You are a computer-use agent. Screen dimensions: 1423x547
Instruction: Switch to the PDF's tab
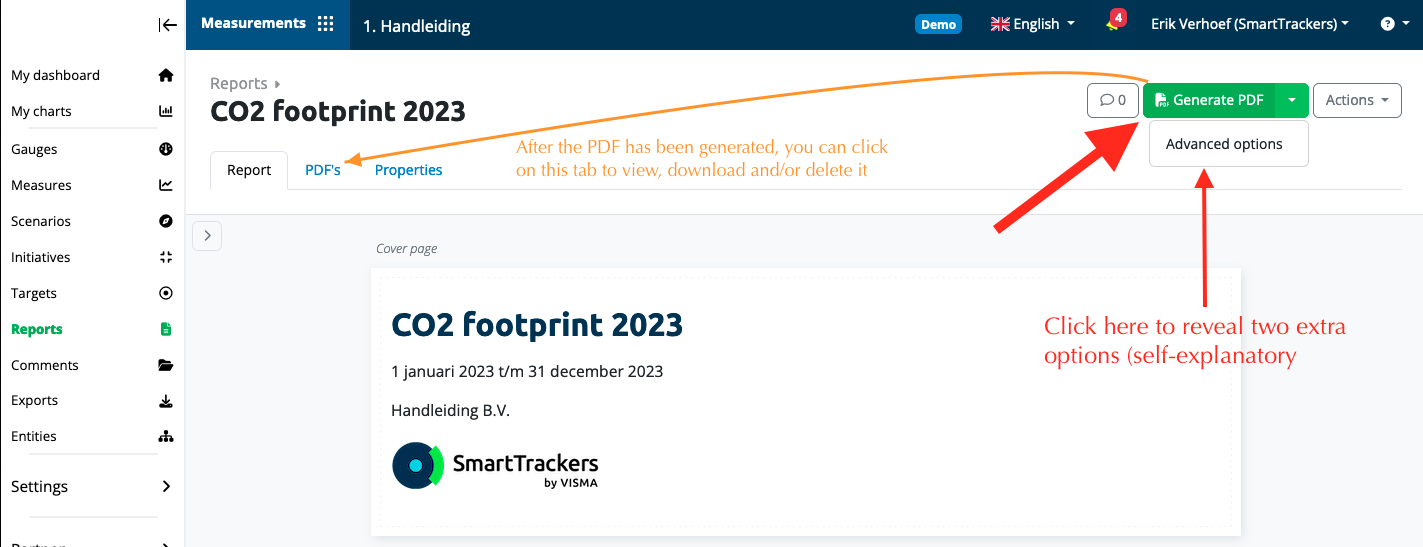(323, 170)
